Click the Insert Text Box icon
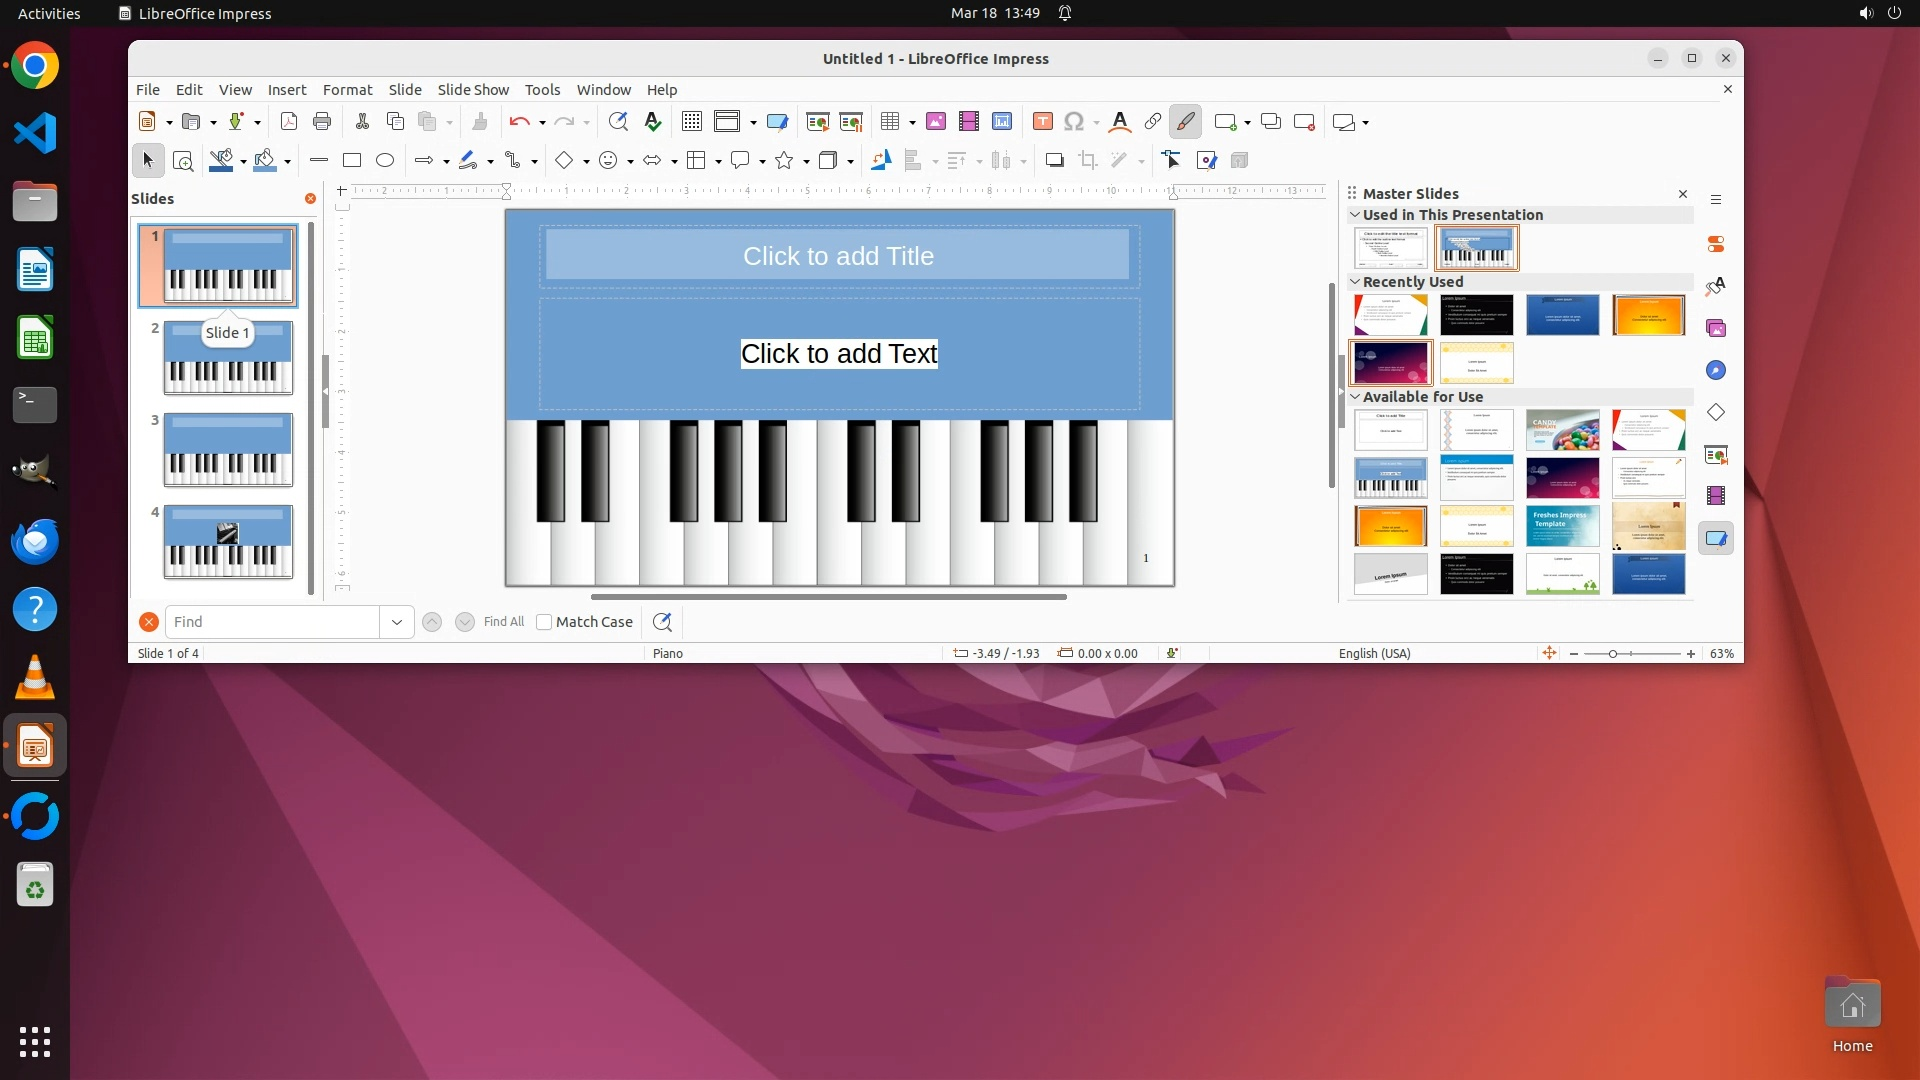 coord(1042,122)
